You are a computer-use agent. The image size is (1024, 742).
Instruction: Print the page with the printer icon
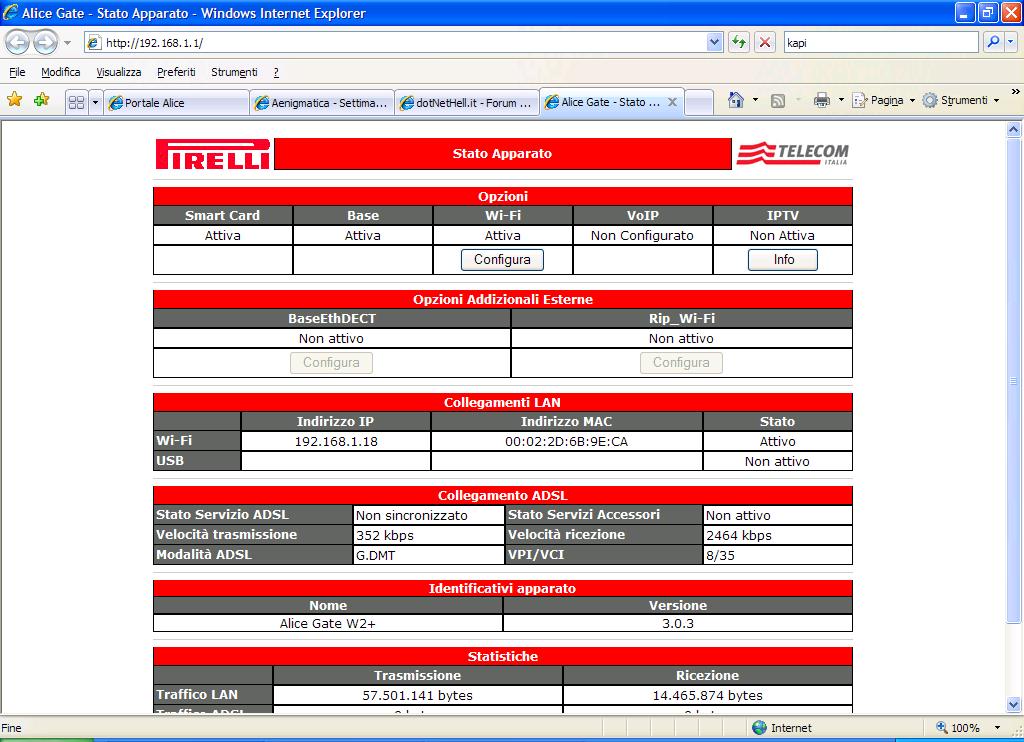822,100
